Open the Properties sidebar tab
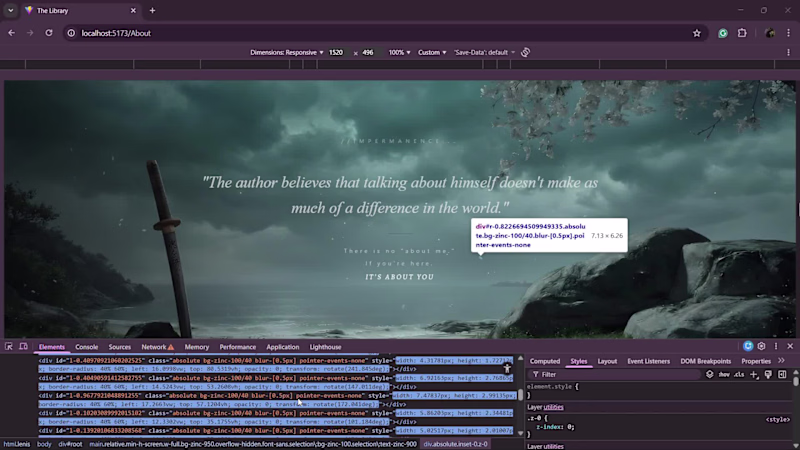 pos(756,361)
